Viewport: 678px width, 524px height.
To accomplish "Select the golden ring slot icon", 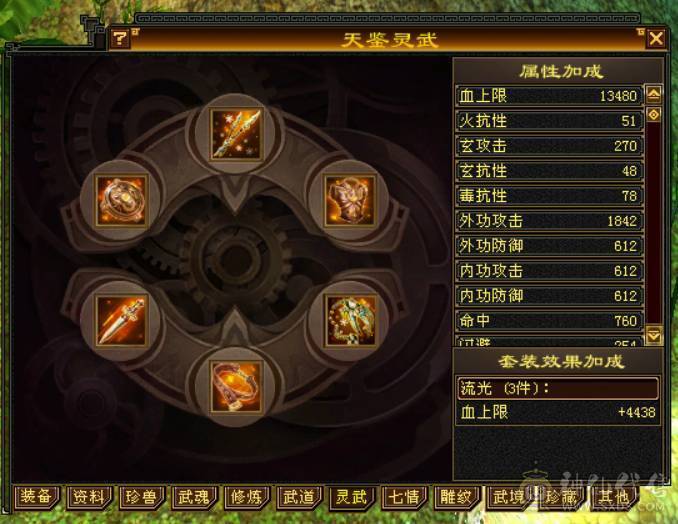I will pos(121,200).
